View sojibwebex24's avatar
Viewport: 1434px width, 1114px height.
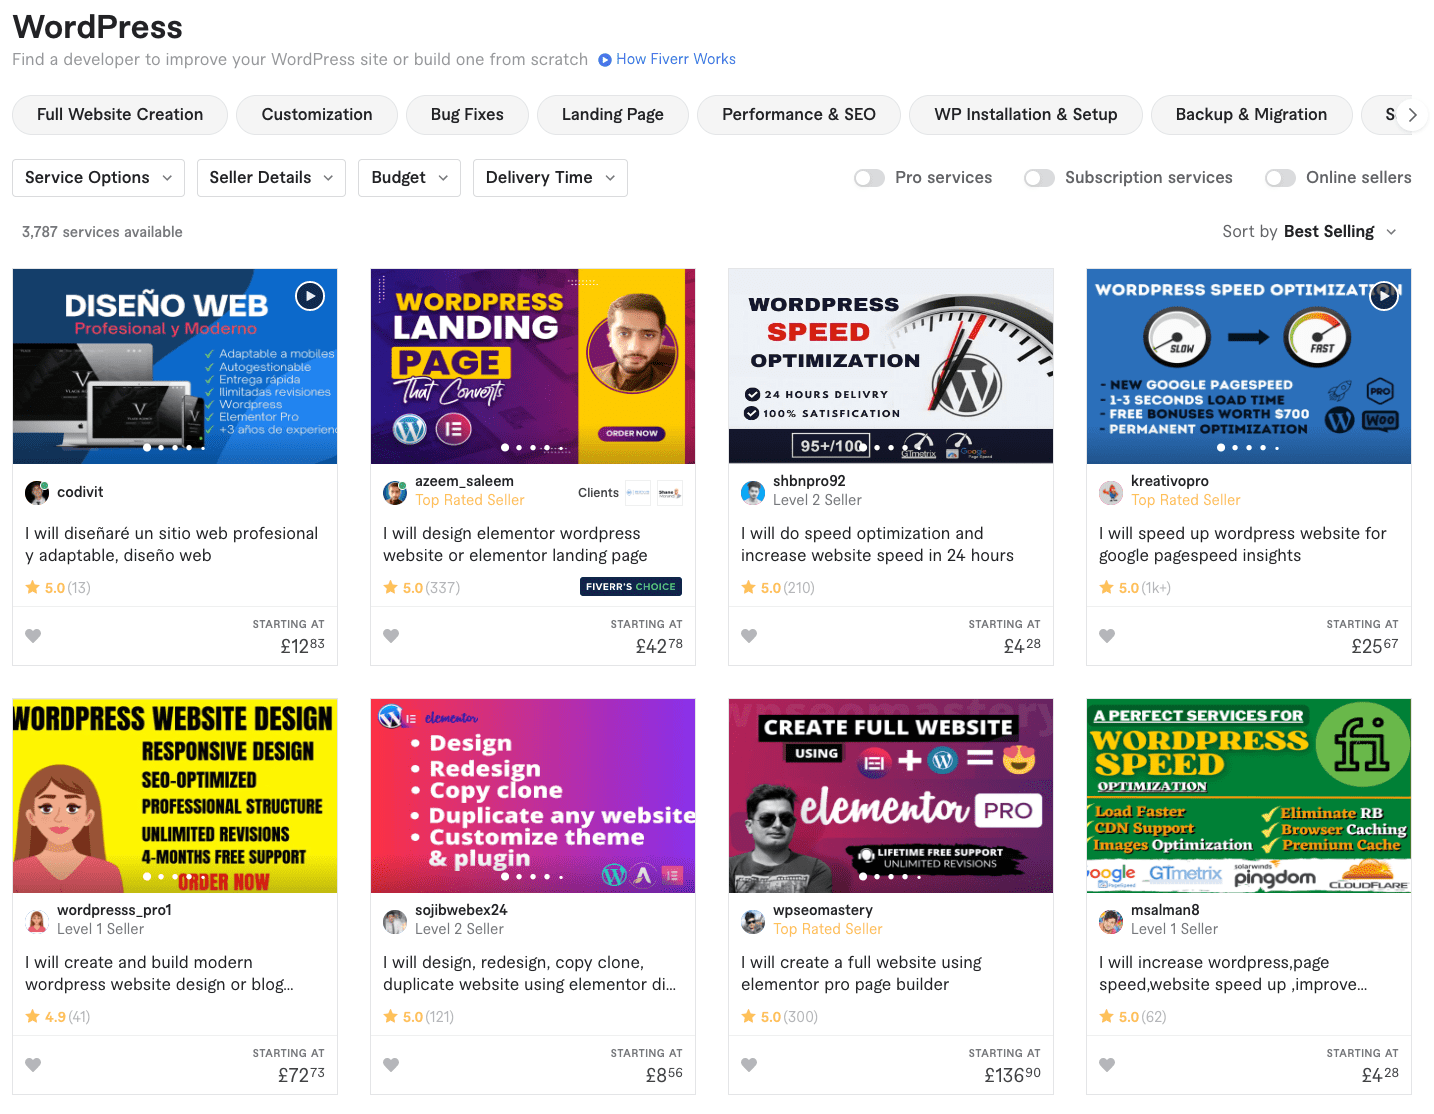point(395,921)
